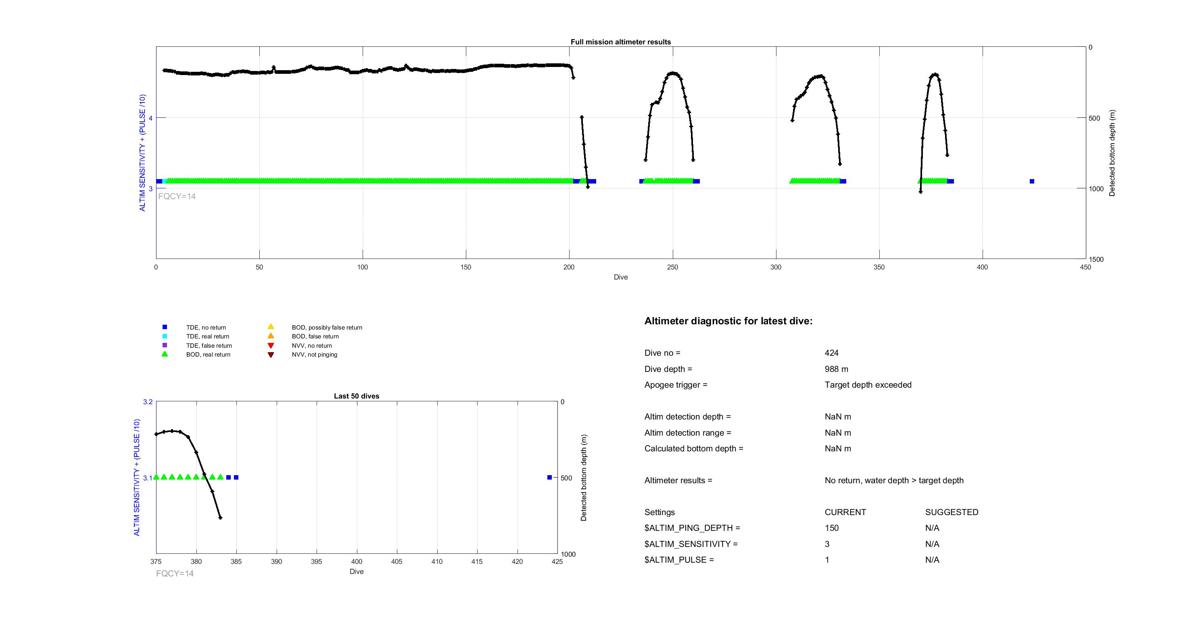This screenshot has height=622, width=1200.
Task: Click the suggested N/A for $ALTIM_PING_DEPTH
Action: [x=932, y=528]
